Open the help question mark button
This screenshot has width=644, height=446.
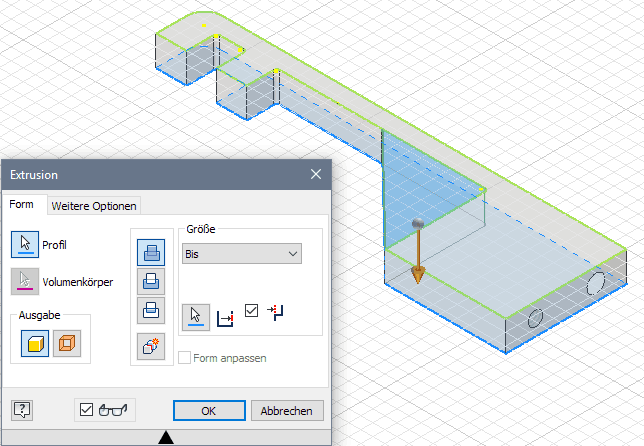point(21,409)
